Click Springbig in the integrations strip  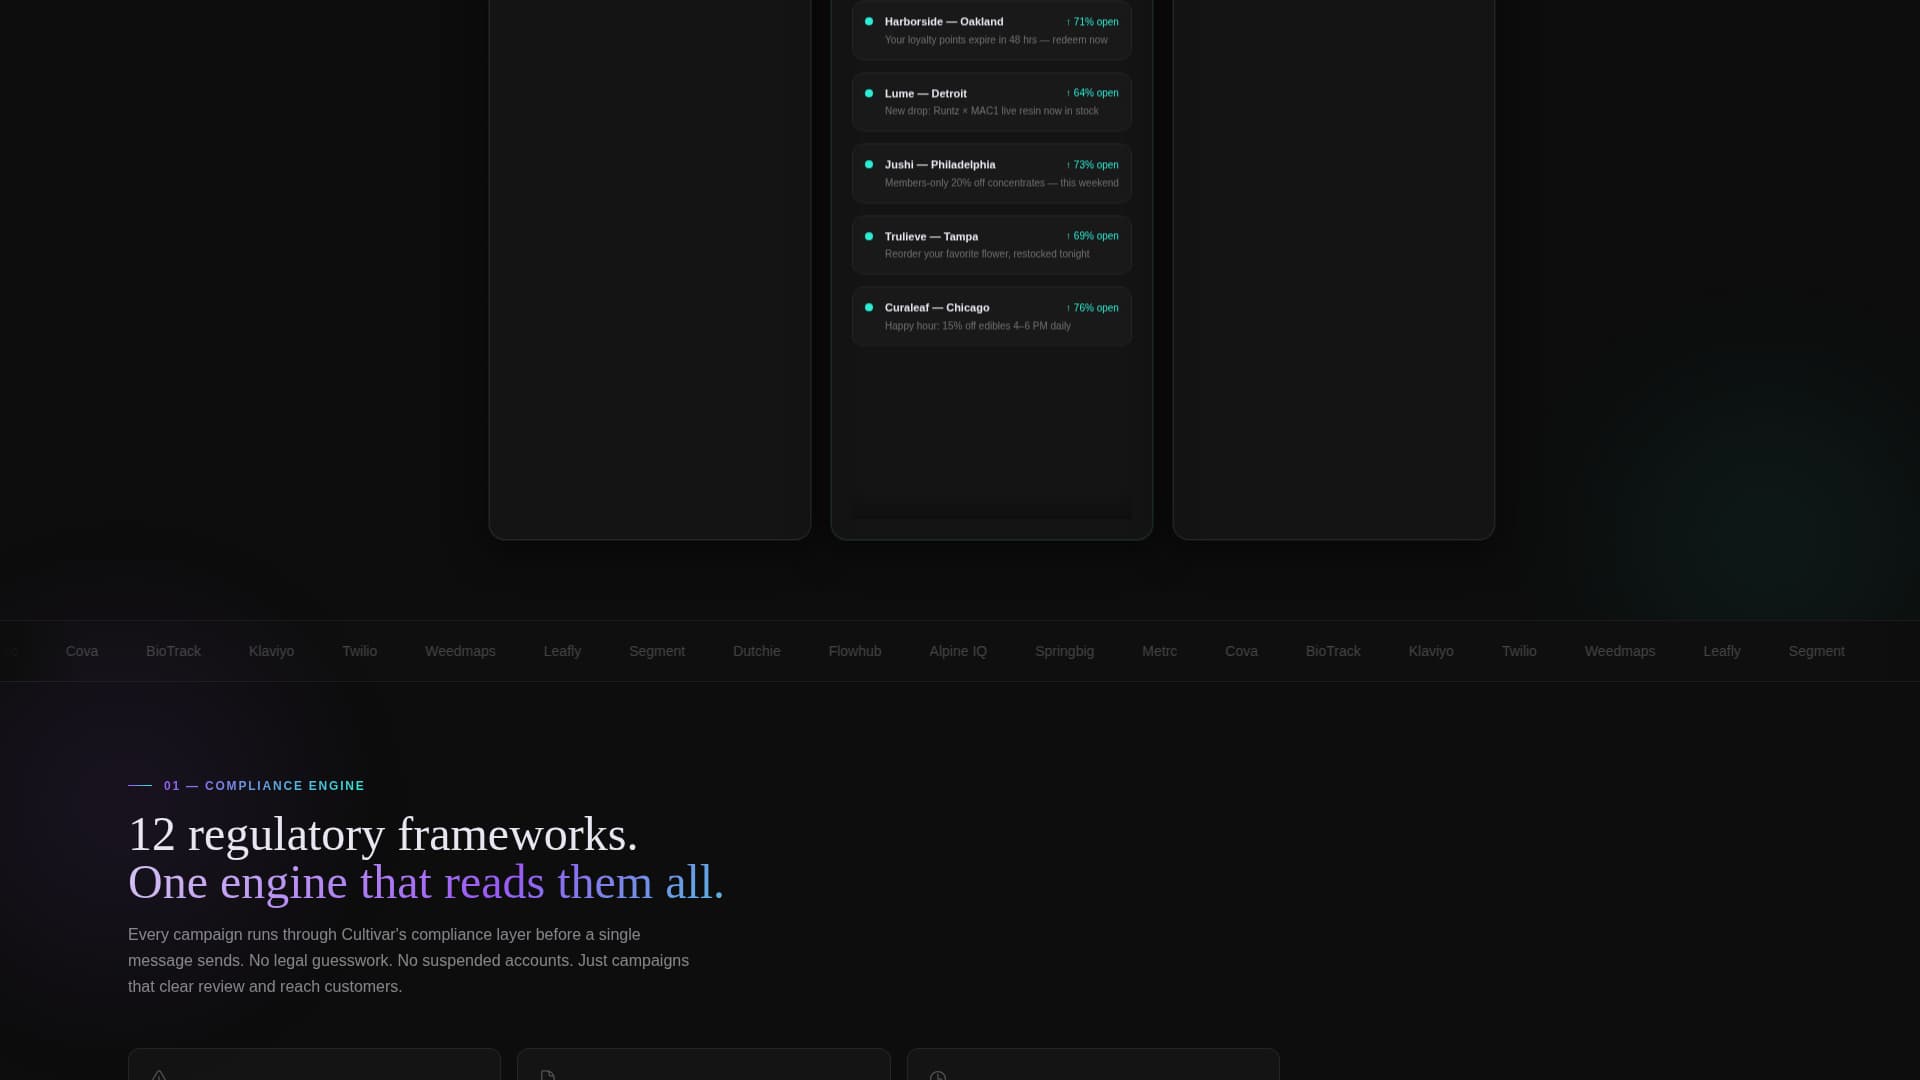coord(1064,651)
